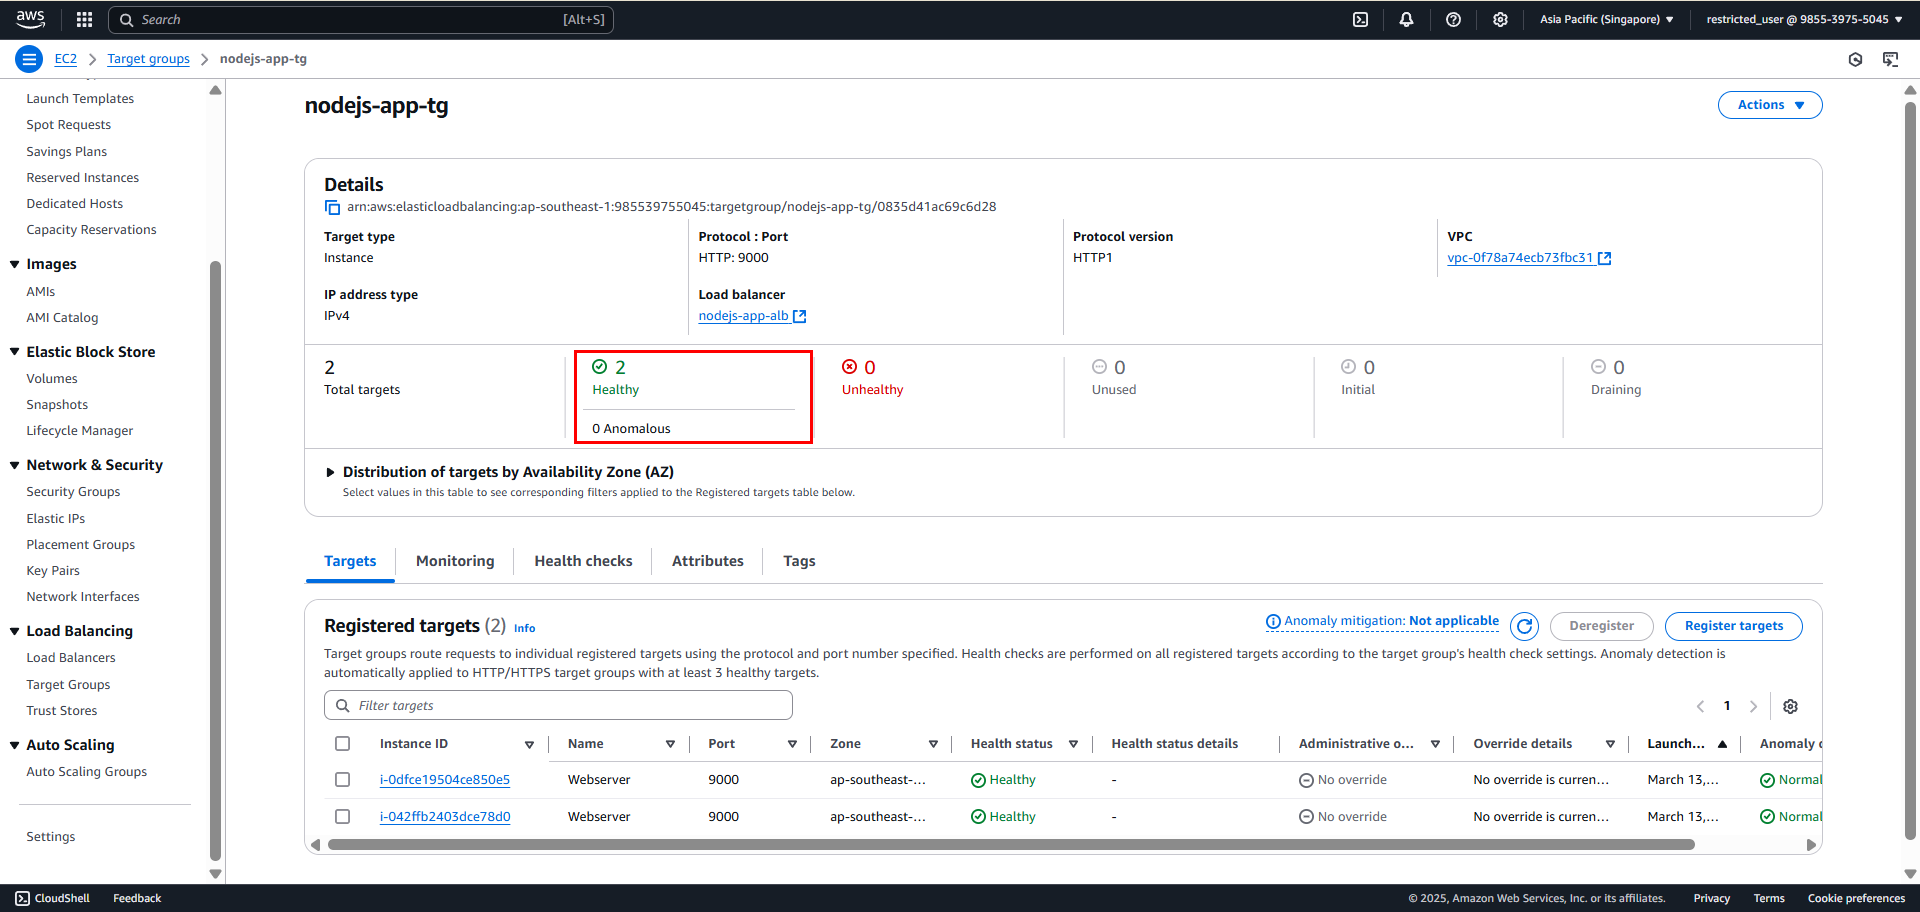Open the Asia Pacific (Singapore) region selector

click(1606, 19)
